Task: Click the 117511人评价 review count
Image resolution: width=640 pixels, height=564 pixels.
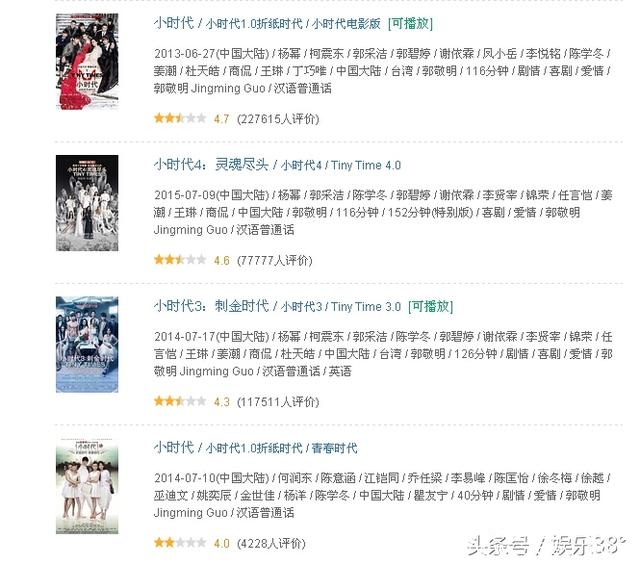Action: [x=278, y=402]
